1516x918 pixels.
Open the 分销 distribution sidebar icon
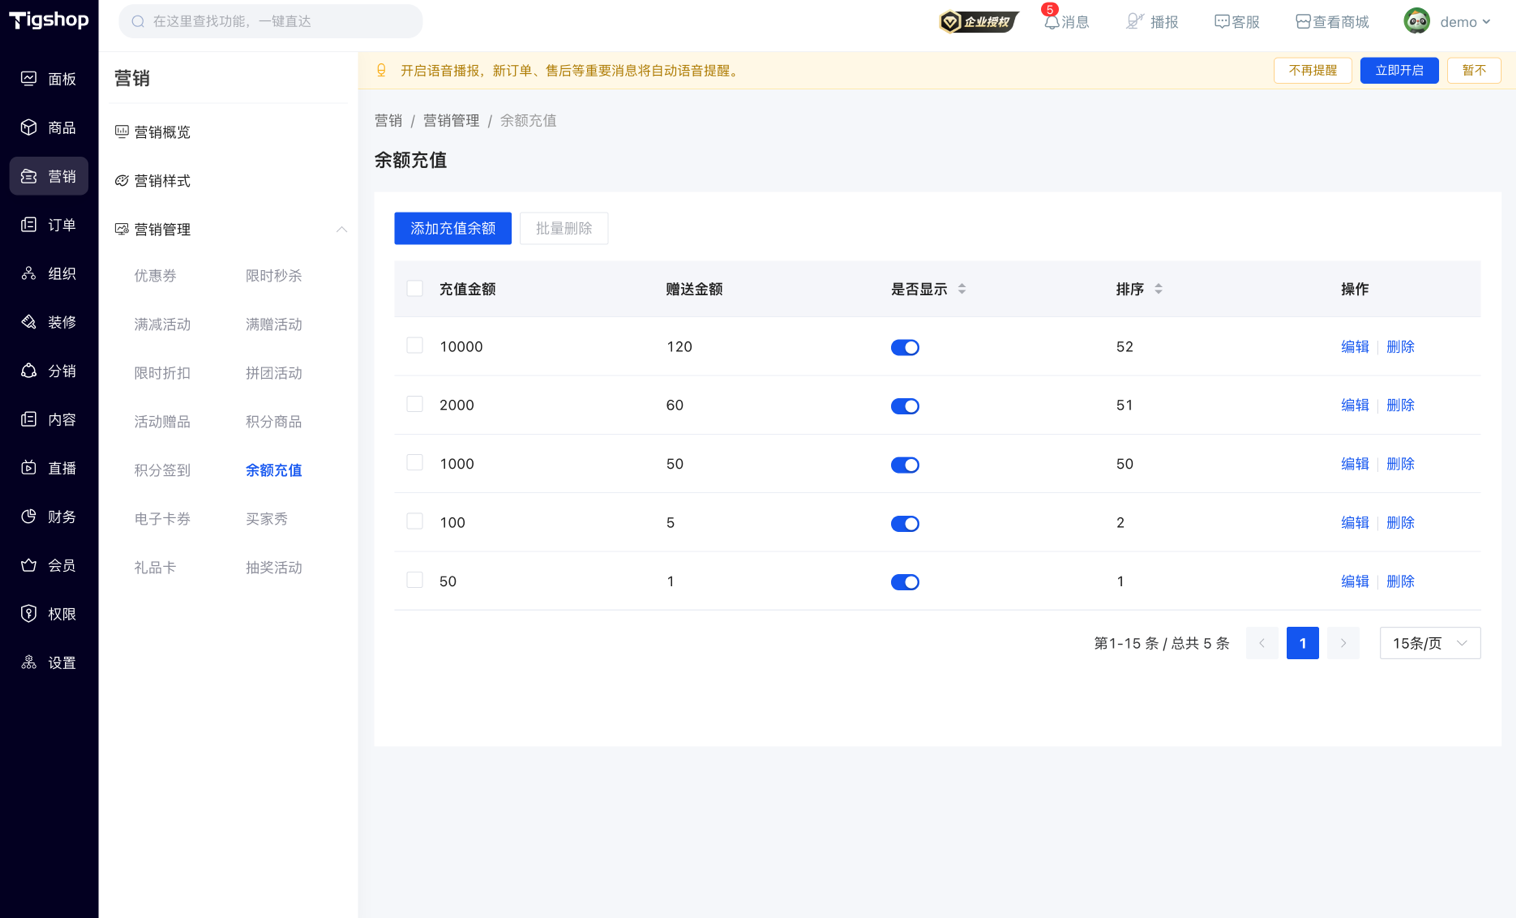29,371
